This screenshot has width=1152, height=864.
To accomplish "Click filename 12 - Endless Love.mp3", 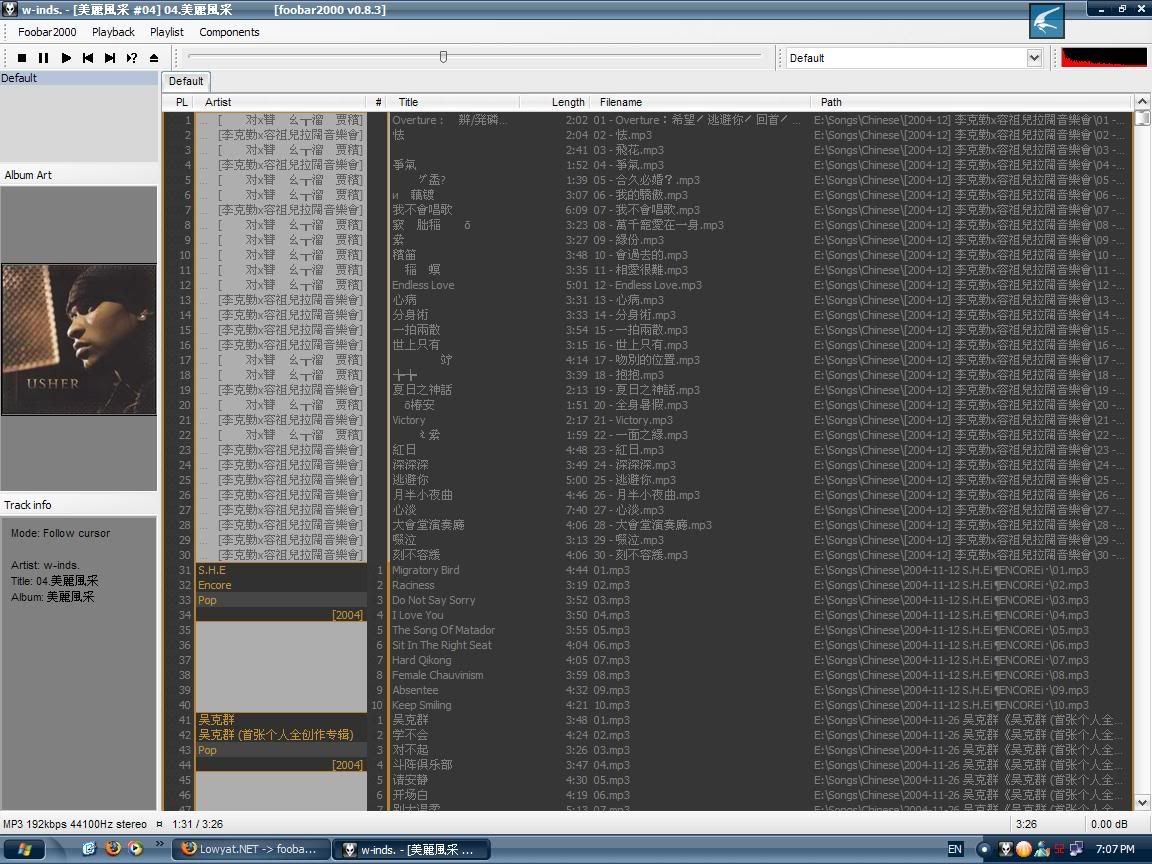I will coord(647,285).
